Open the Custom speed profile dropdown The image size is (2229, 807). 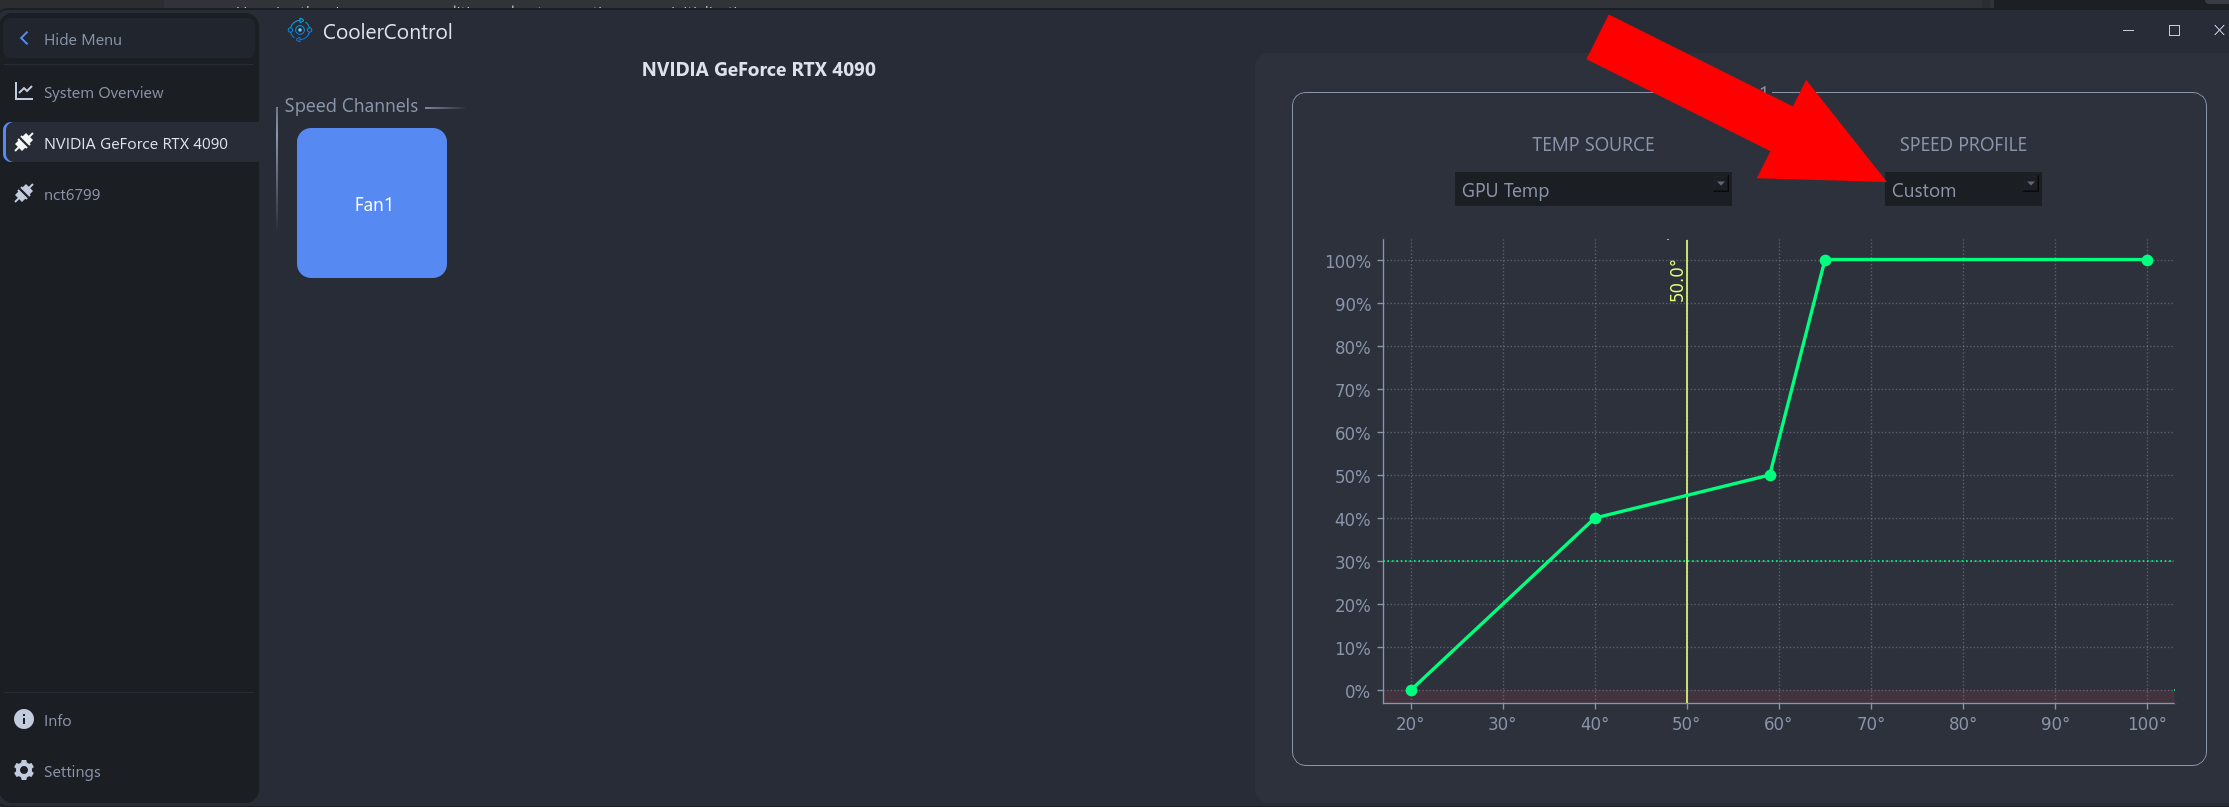tap(1962, 189)
